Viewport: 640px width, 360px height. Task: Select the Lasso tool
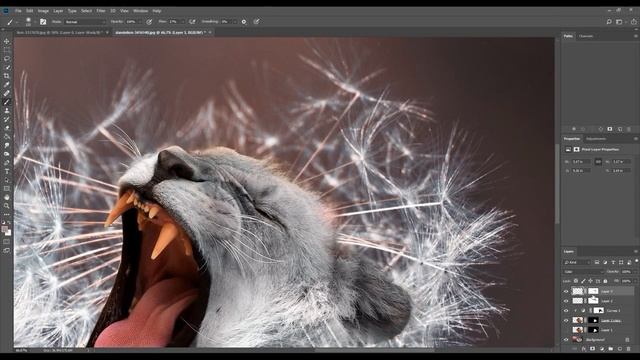(7, 58)
